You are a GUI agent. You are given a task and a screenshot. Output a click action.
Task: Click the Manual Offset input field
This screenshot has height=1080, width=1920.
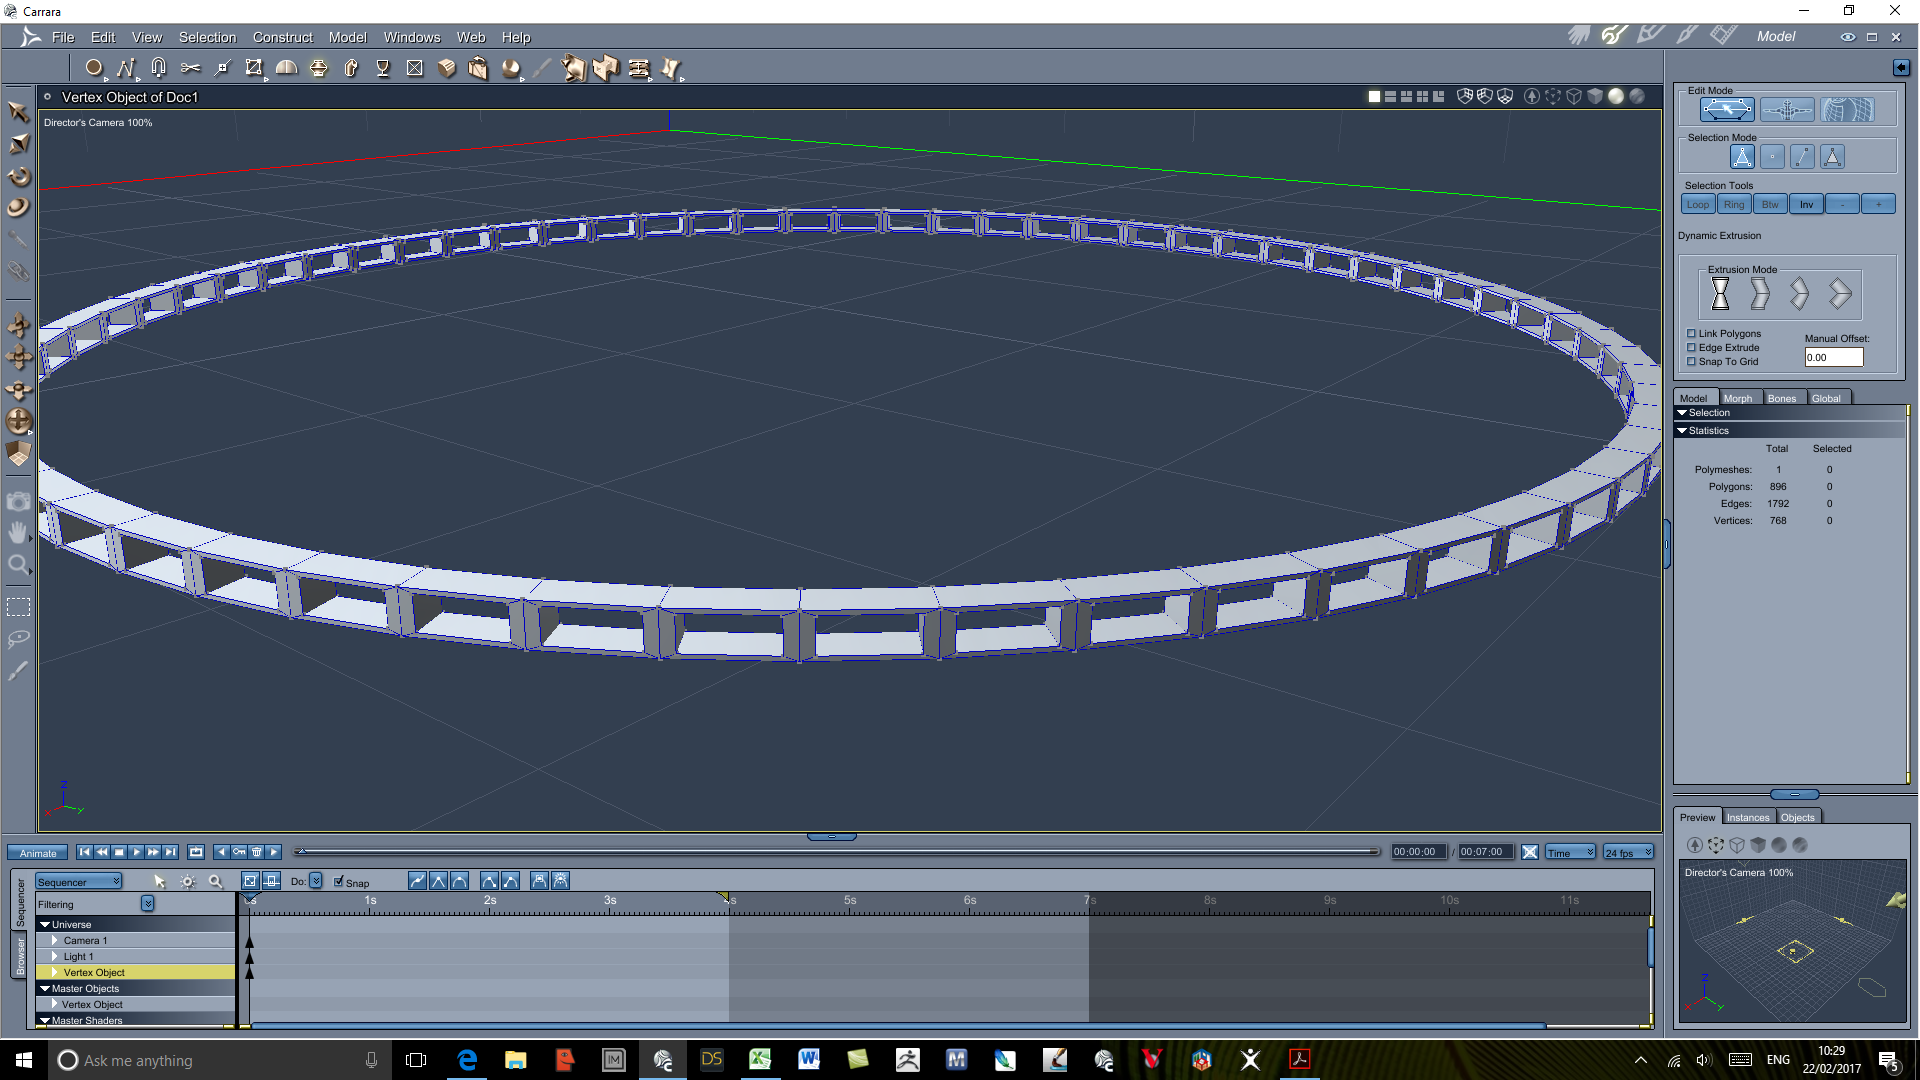1833,357
